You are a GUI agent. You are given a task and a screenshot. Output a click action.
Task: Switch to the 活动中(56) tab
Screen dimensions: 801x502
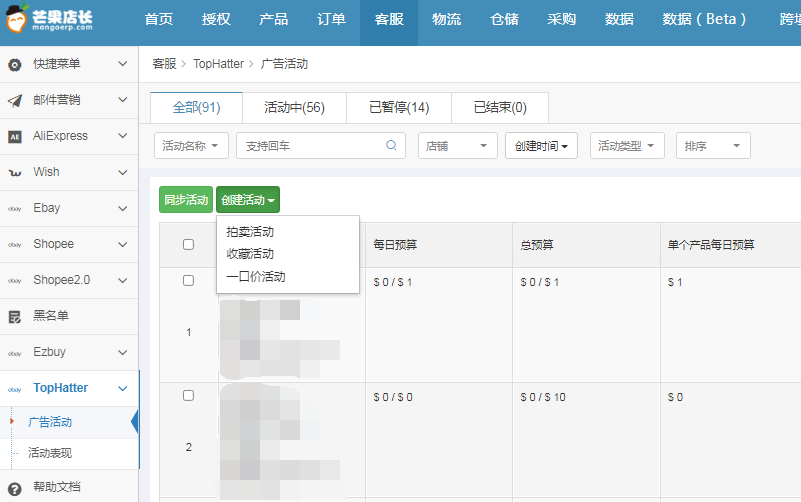tap(295, 108)
